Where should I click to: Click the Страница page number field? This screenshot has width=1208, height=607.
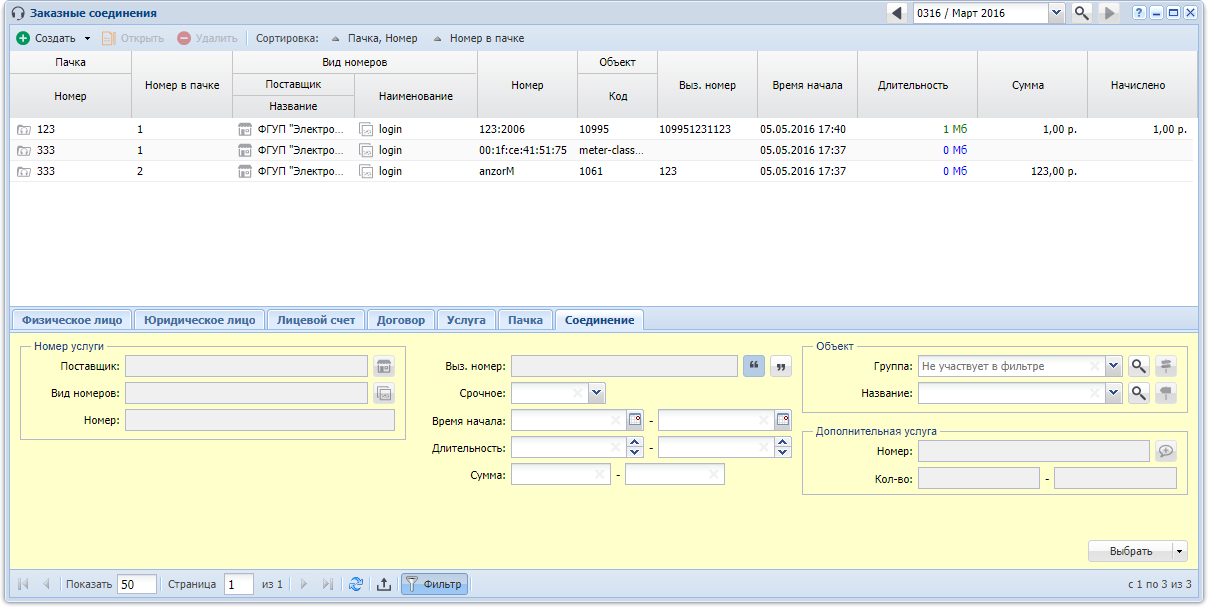[x=239, y=585]
